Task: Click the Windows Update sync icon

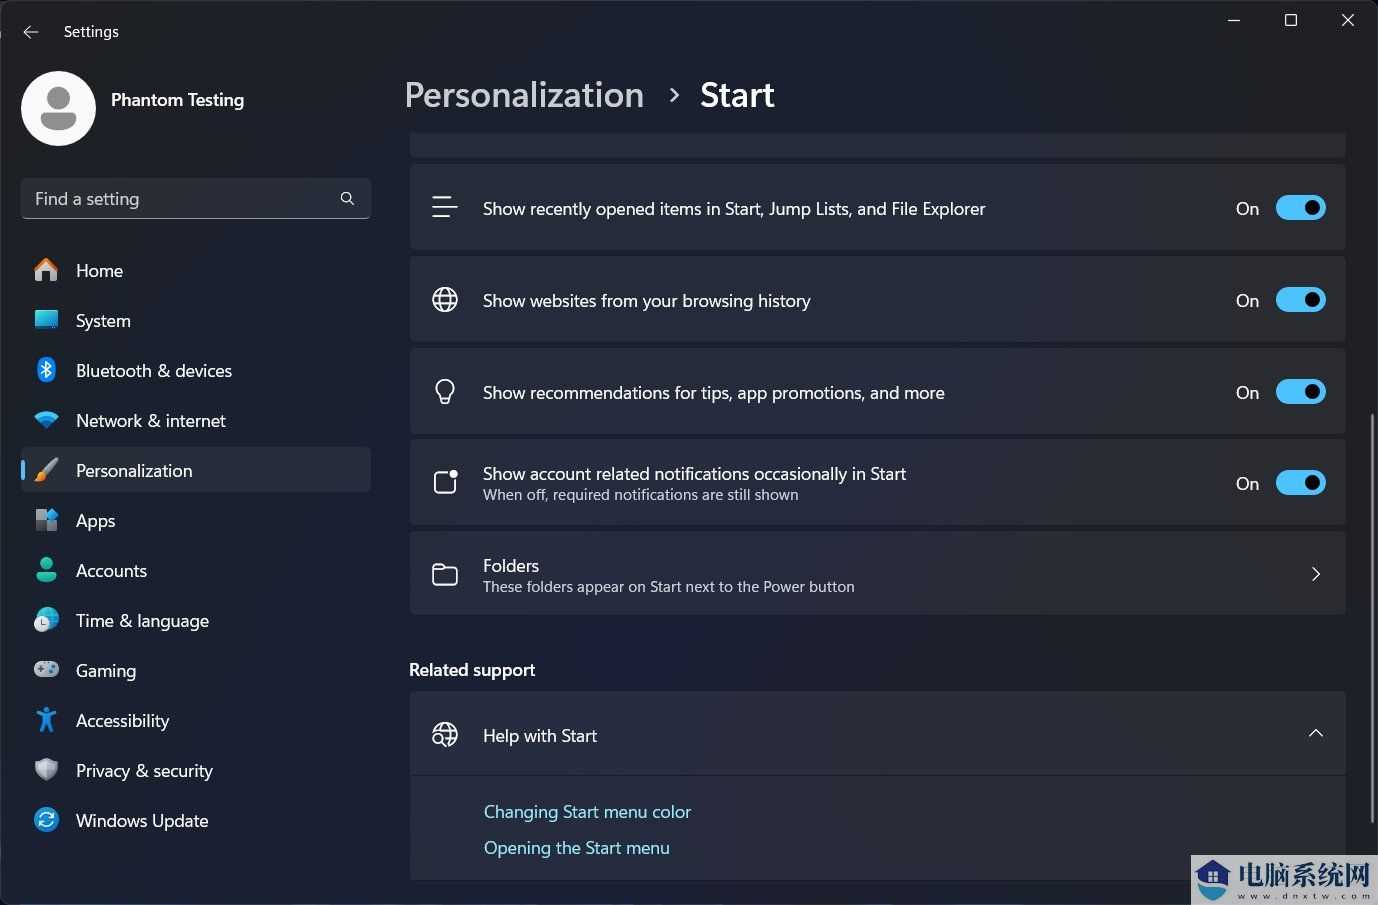Action: click(46, 820)
